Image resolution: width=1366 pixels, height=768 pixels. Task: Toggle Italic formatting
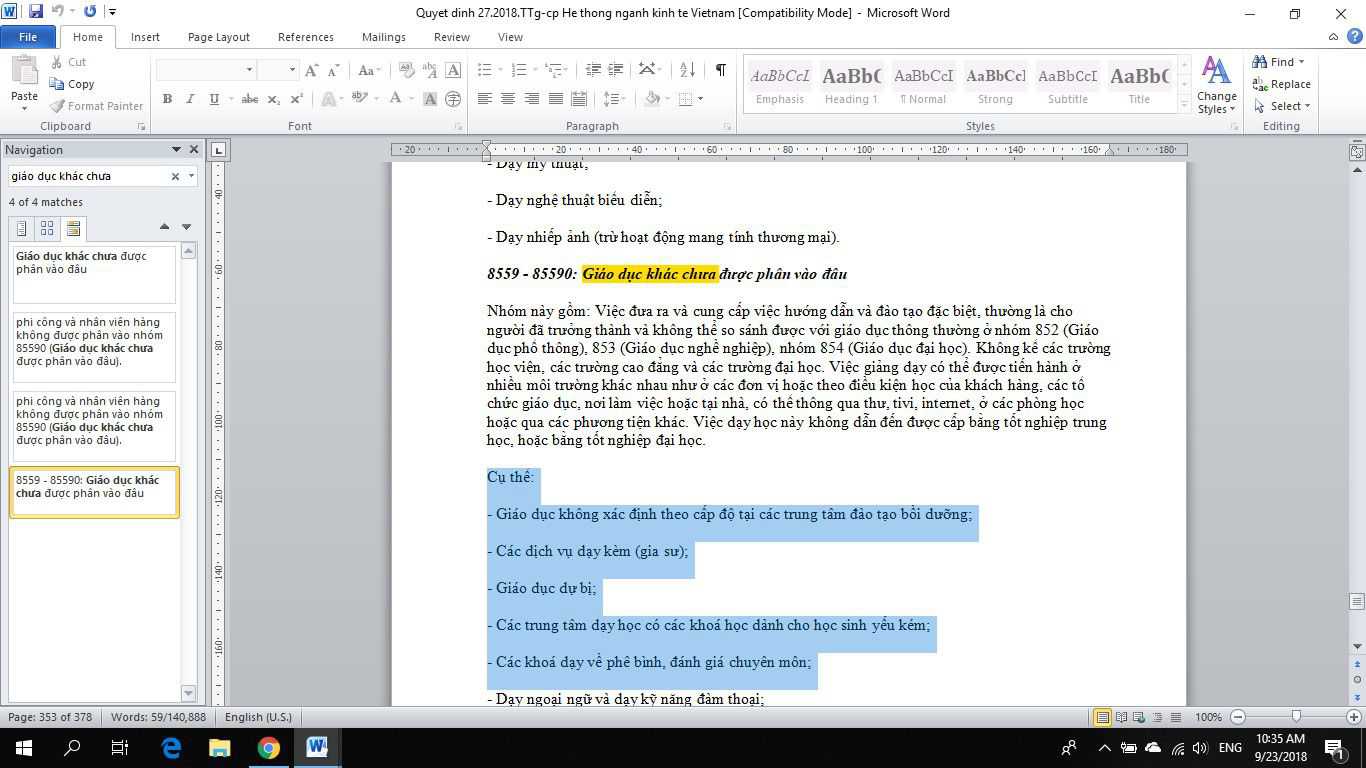click(x=190, y=99)
